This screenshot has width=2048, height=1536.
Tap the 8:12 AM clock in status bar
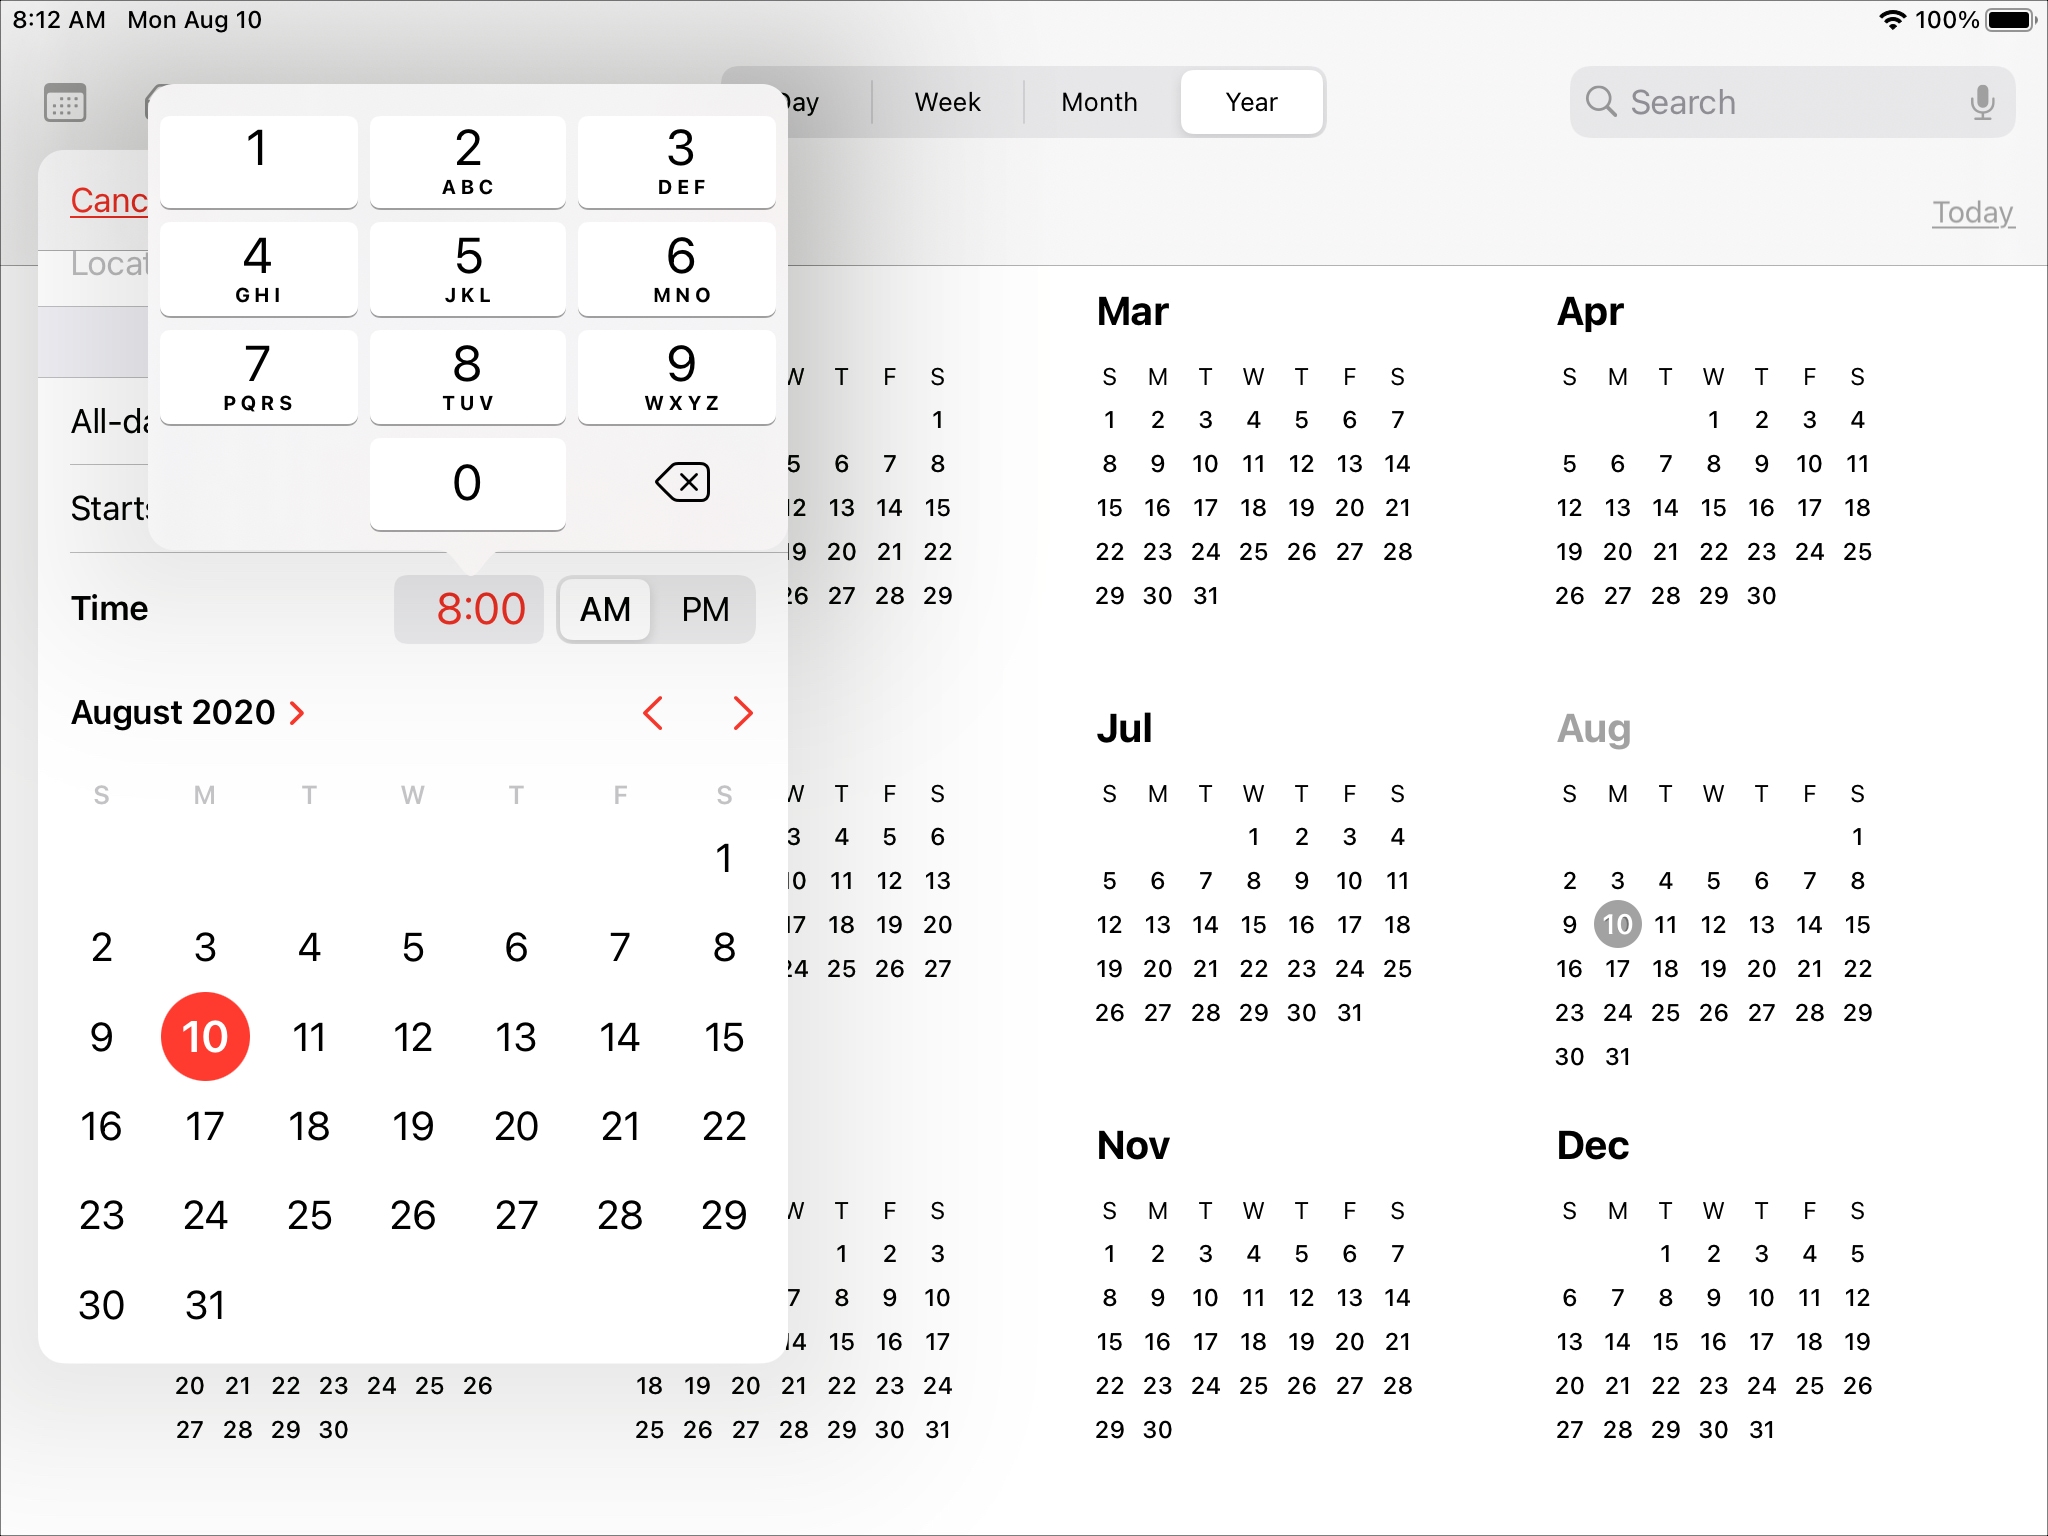coord(59,20)
